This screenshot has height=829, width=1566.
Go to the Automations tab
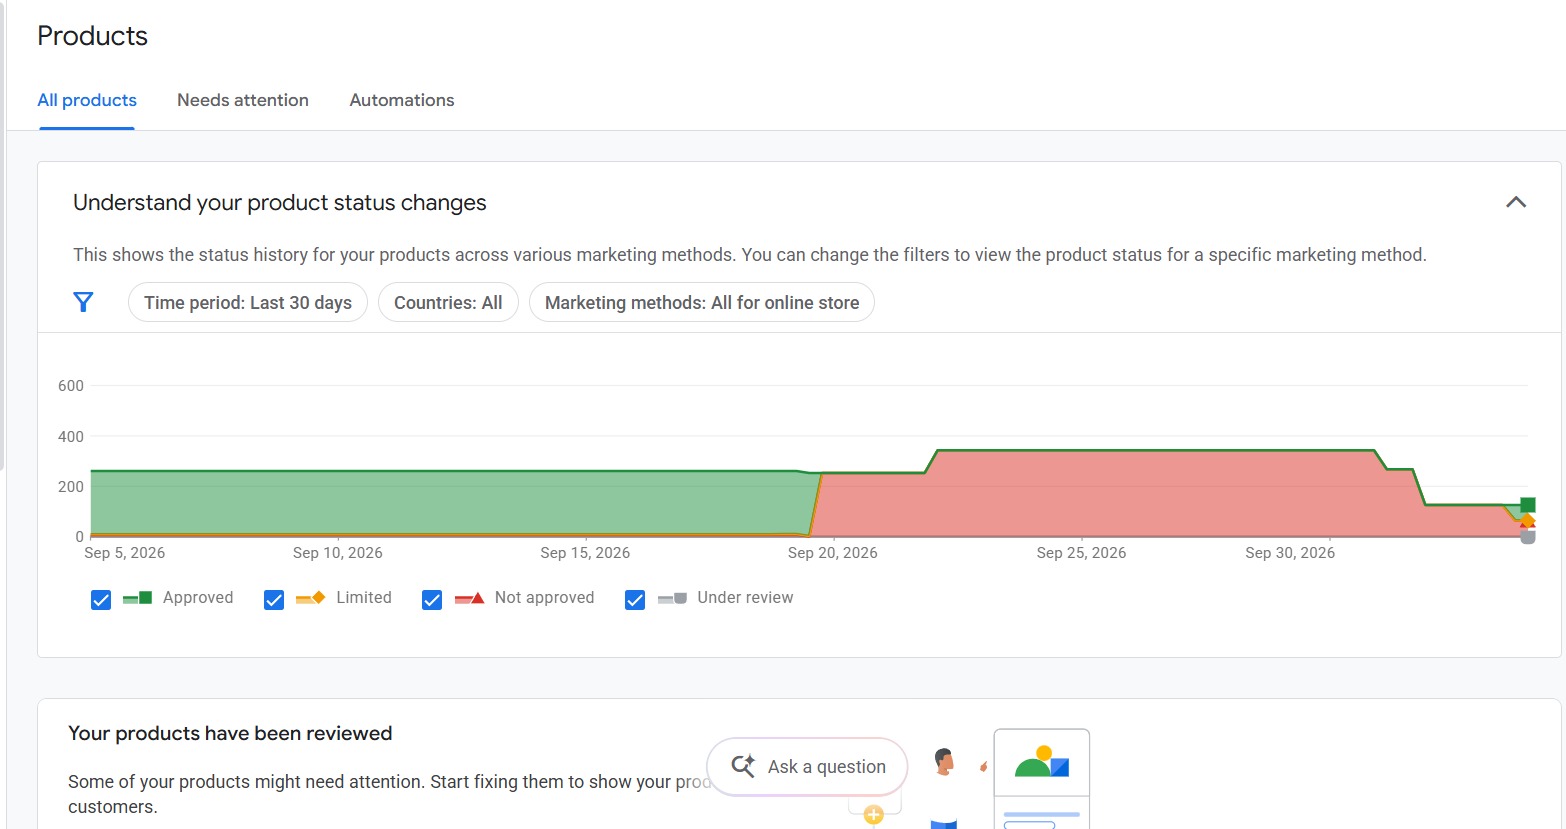[402, 100]
